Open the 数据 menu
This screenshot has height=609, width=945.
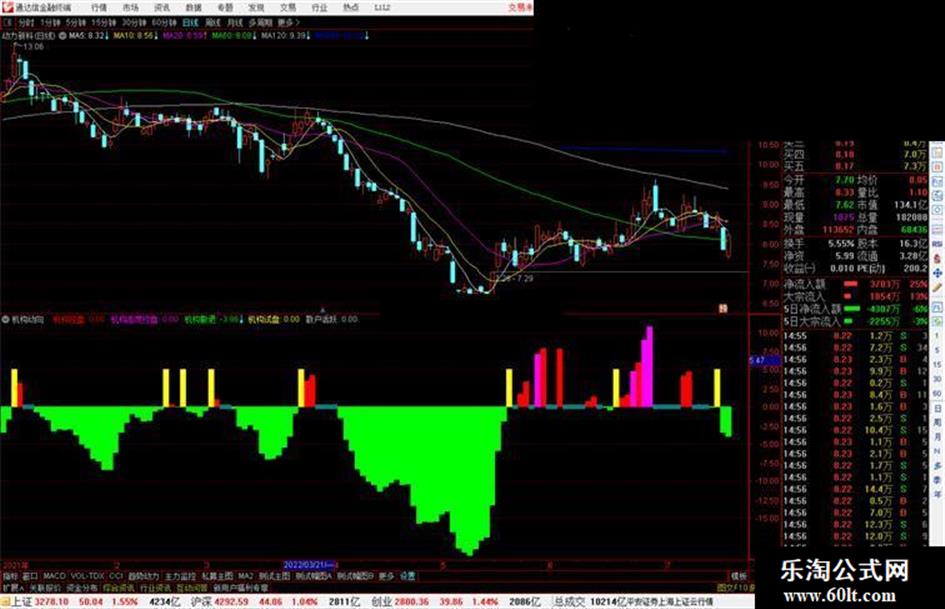click(x=193, y=8)
